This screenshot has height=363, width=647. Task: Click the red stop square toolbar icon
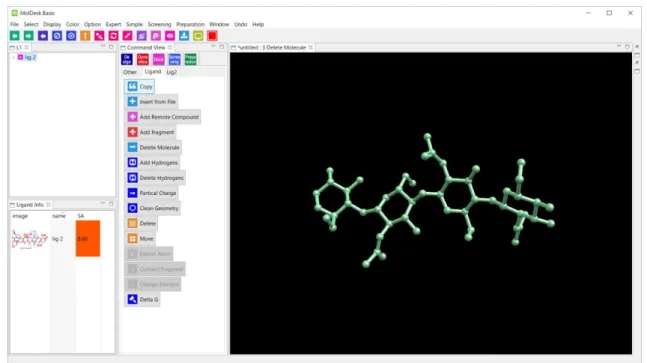(212, 36)
